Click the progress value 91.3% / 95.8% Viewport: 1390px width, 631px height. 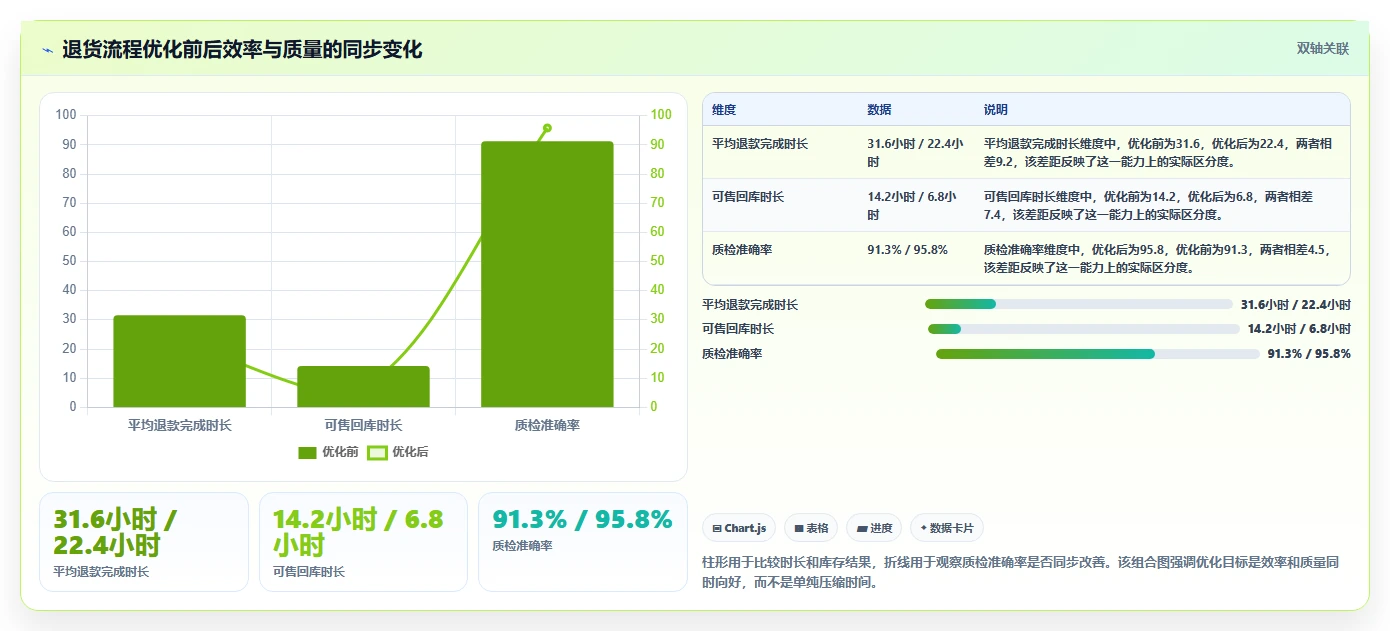pyautogui.click(x=1309, y=354)
